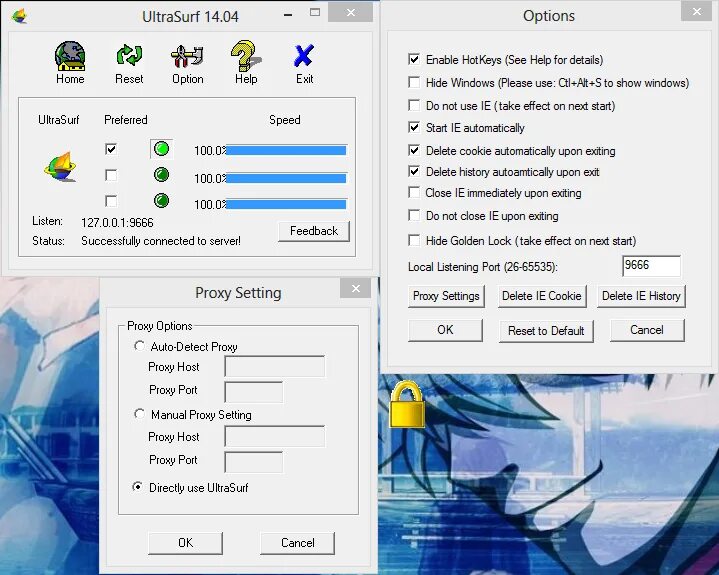Check Do not close IE upon exiting

coord(414,215)
